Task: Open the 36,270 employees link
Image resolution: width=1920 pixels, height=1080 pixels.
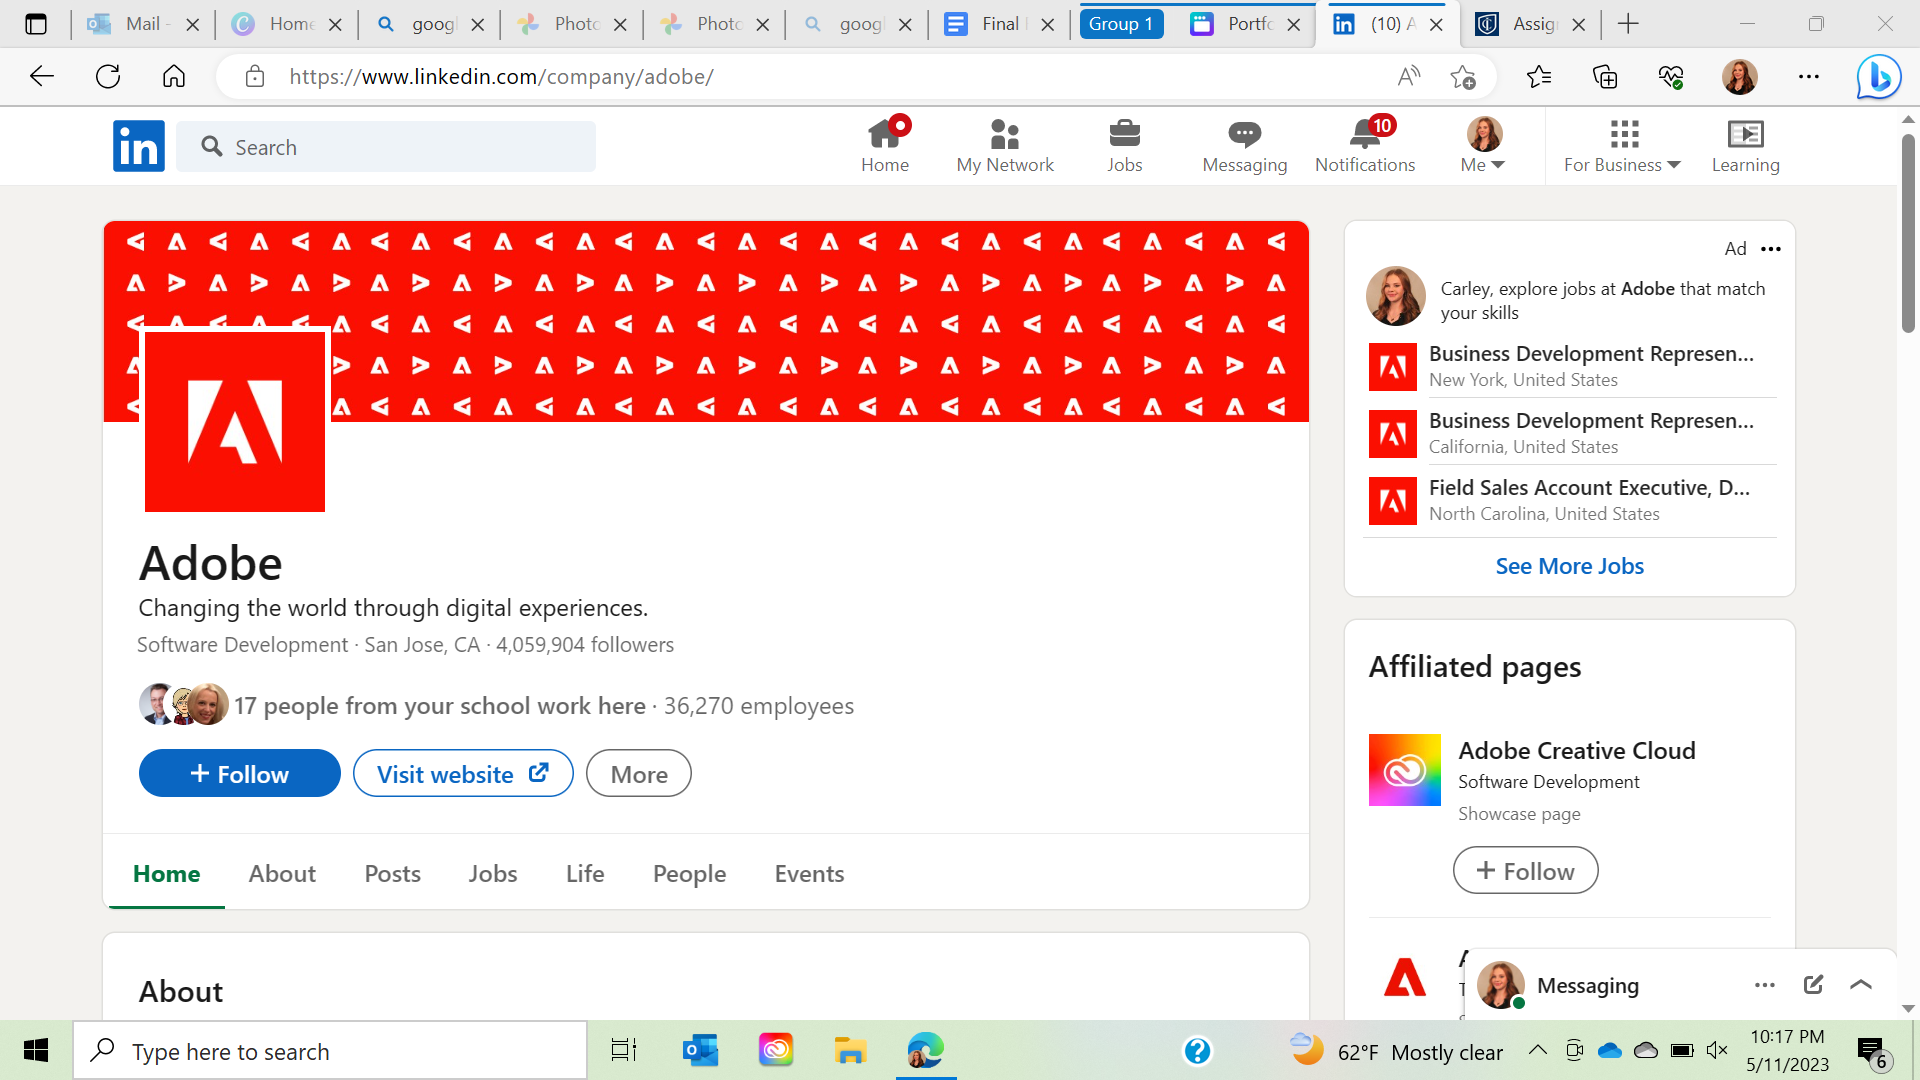Action: point(759,705)
